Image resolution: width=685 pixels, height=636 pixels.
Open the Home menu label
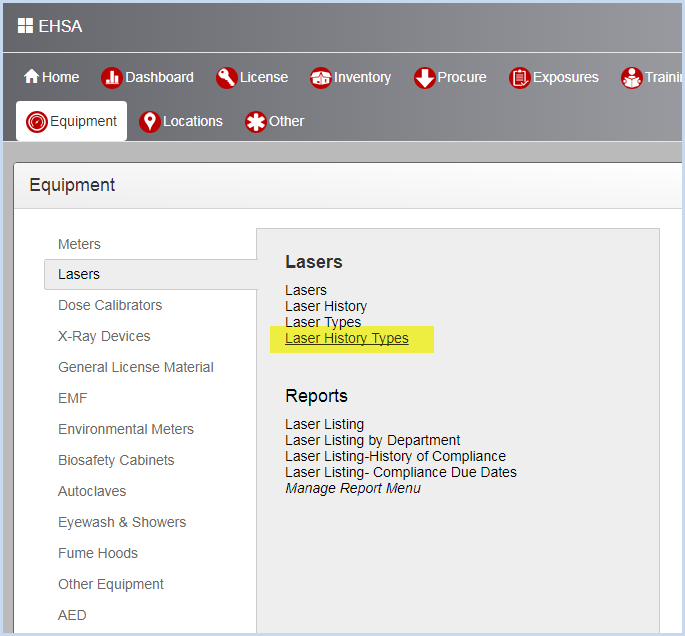tap(61, 77)
